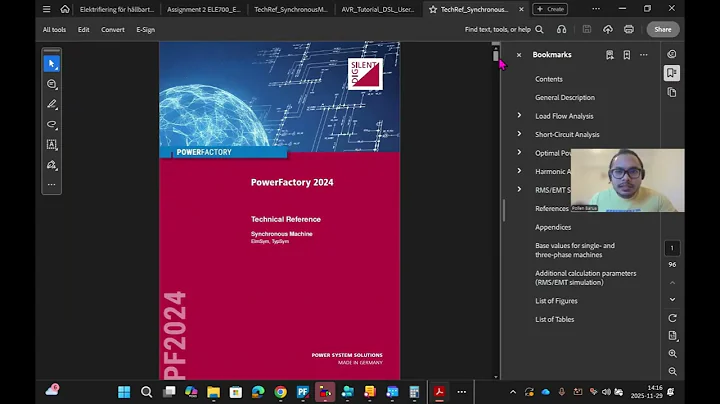Open Google Chrome from the taskbar
The image size is (720, 404).
point(280,392)
